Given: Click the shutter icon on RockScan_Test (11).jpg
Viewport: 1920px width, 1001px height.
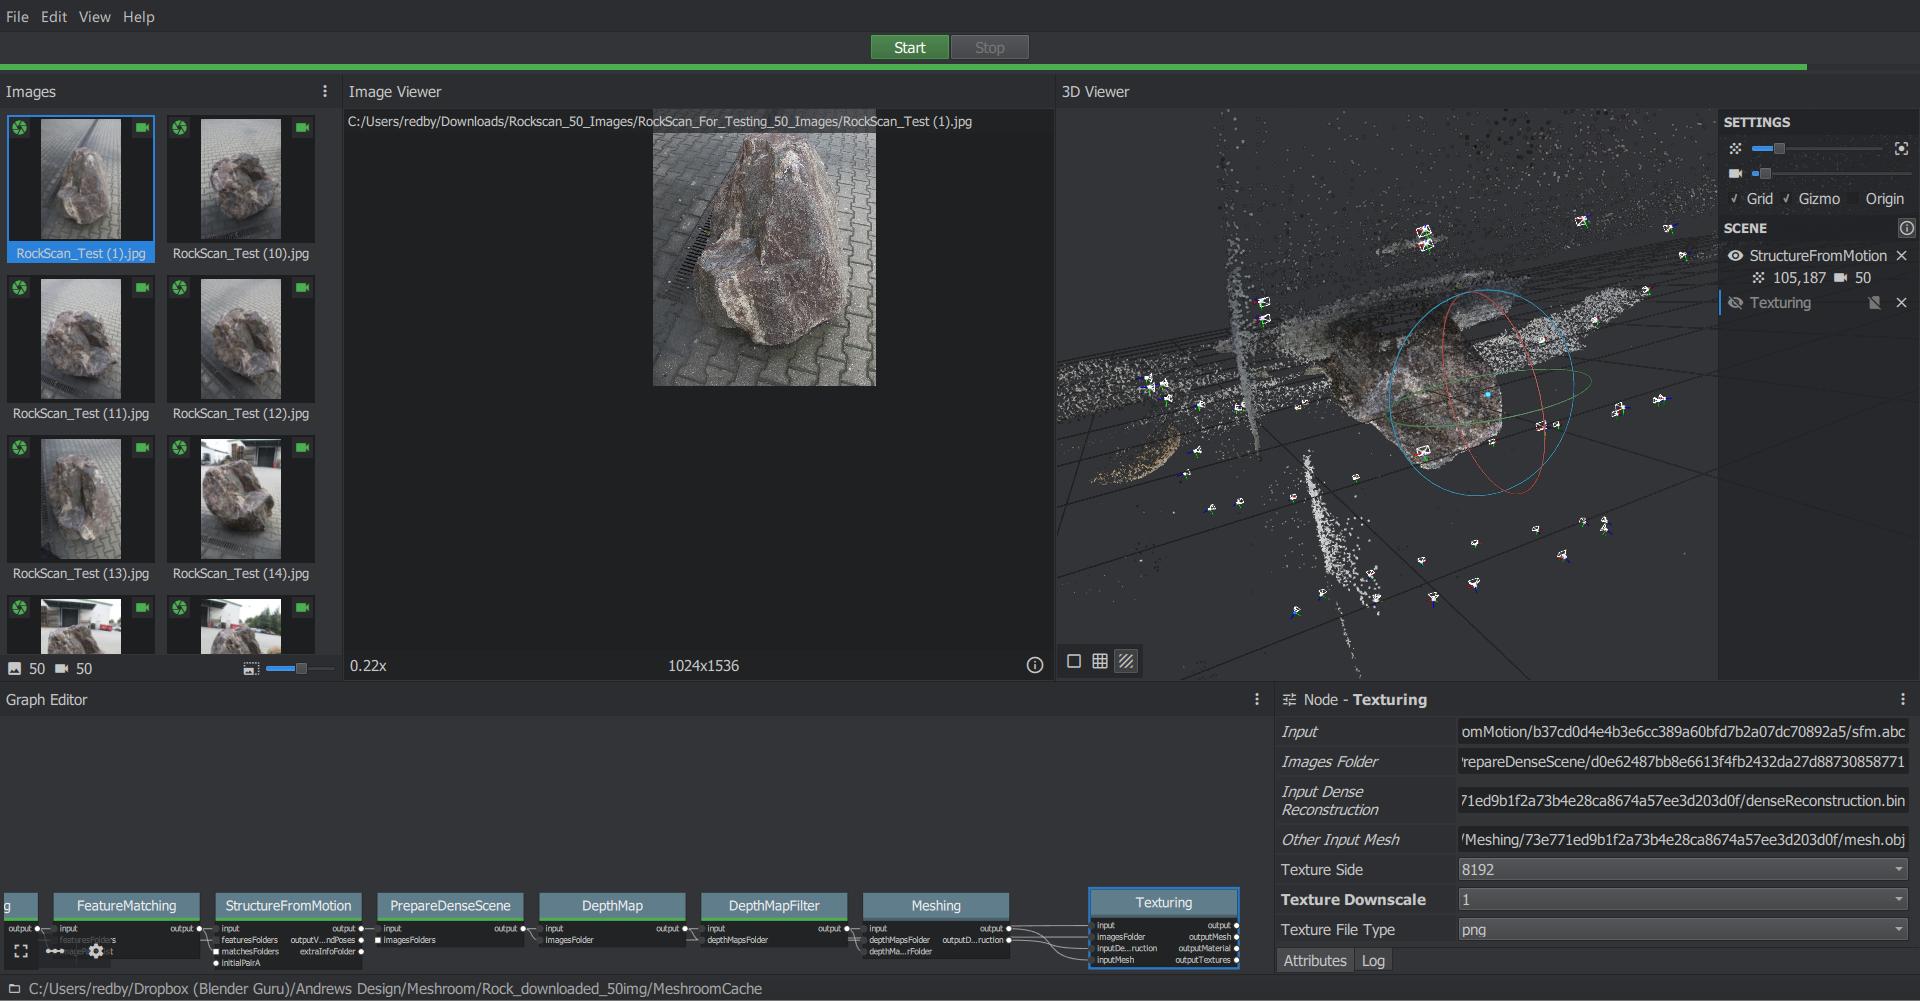Looking at the screenshot, I should [20, 288].
